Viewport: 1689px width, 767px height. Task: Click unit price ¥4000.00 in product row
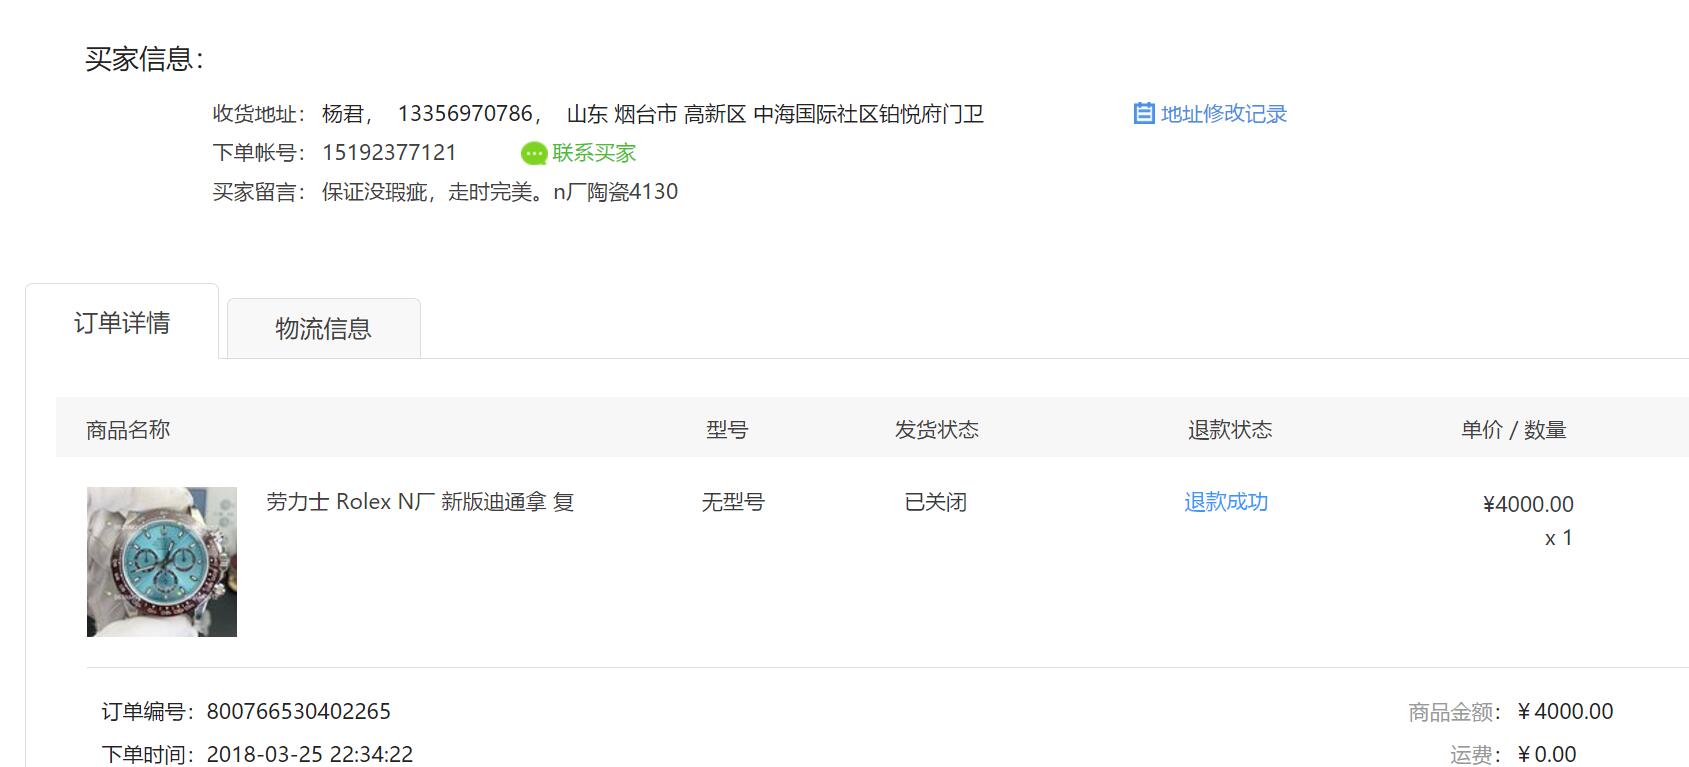1528,504
